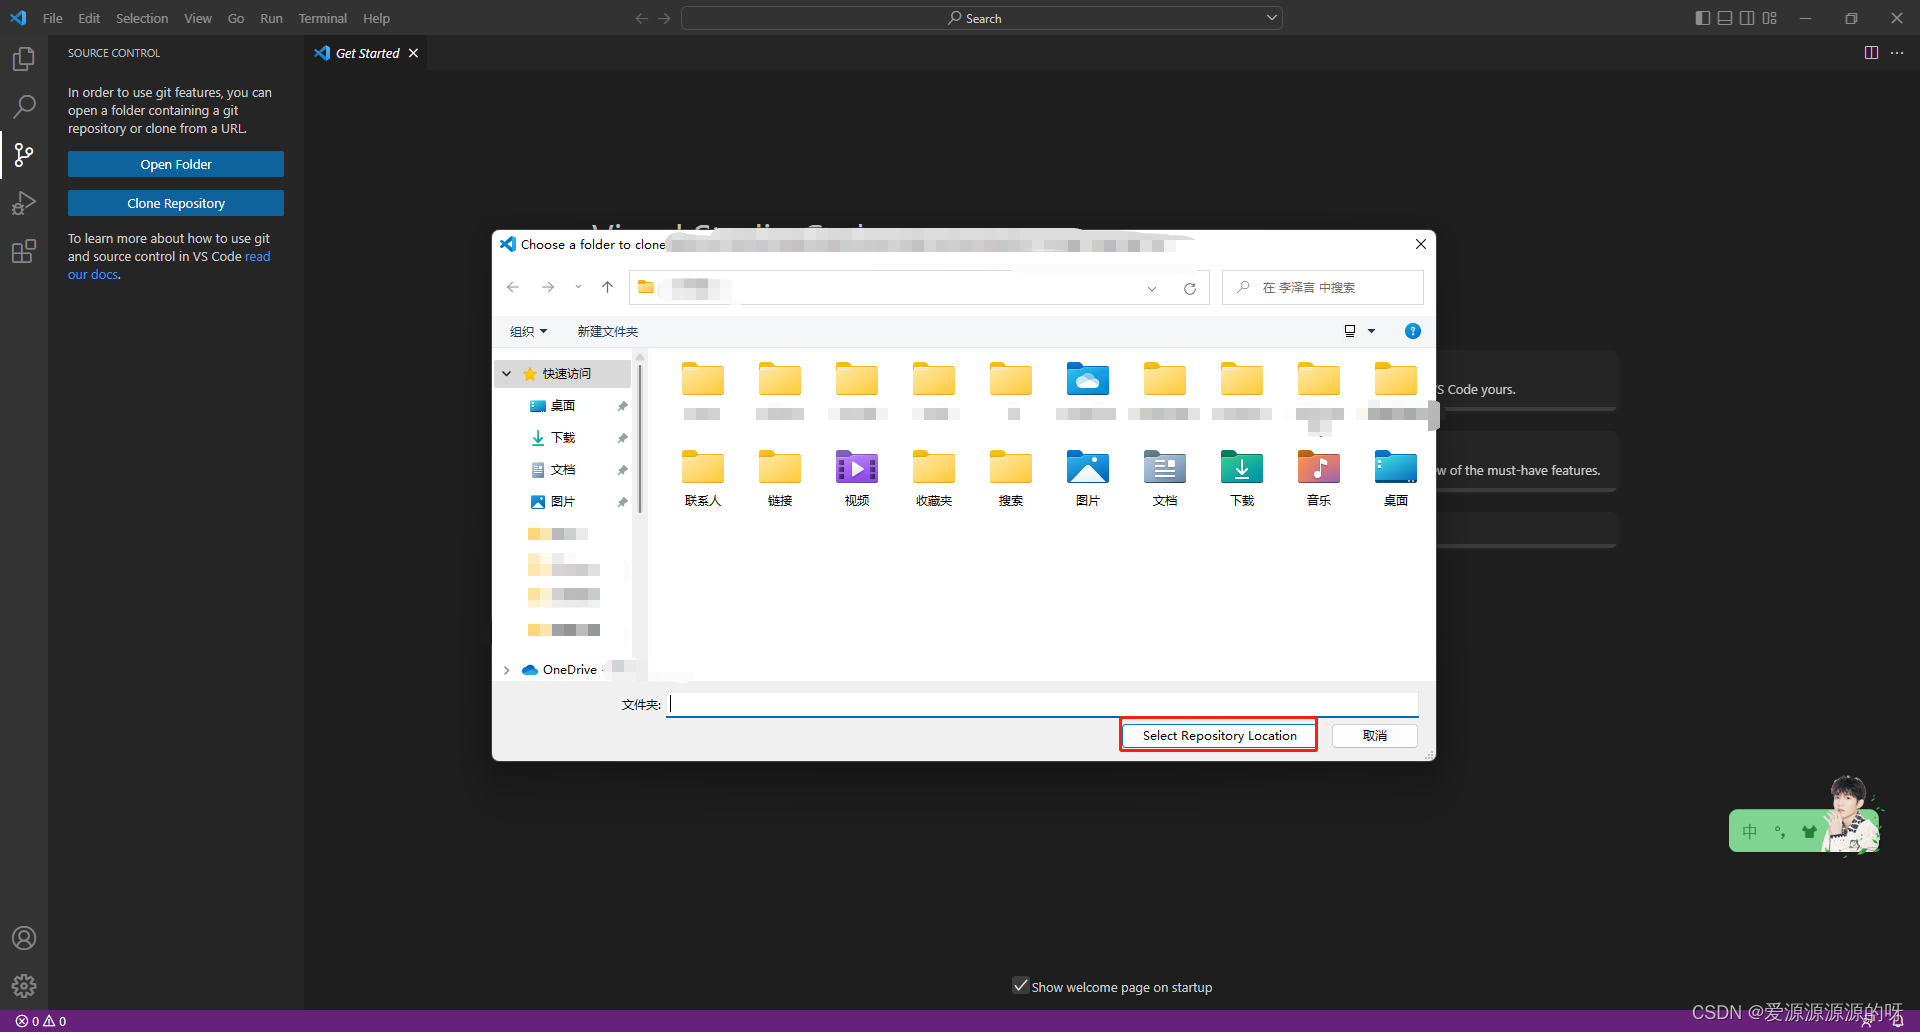Open the 组织 dropdown menu
Image resolution: width=1920 pixels, height=1032 pixels.
coord(528,331)
